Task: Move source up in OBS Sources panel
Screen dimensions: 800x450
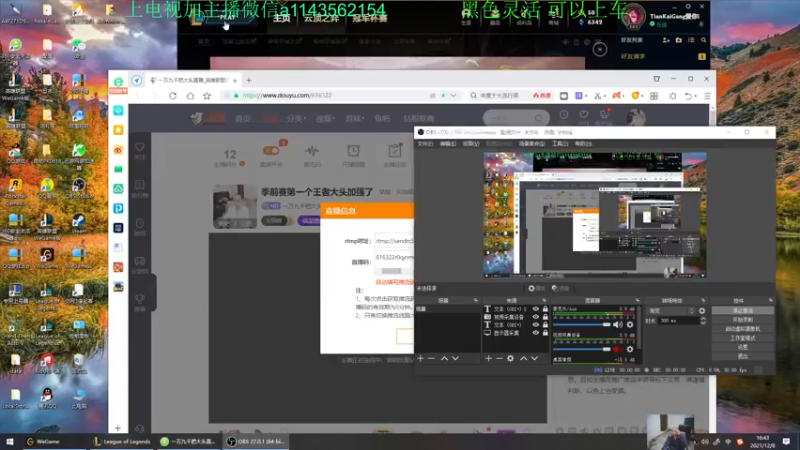Action: (523, 359)
